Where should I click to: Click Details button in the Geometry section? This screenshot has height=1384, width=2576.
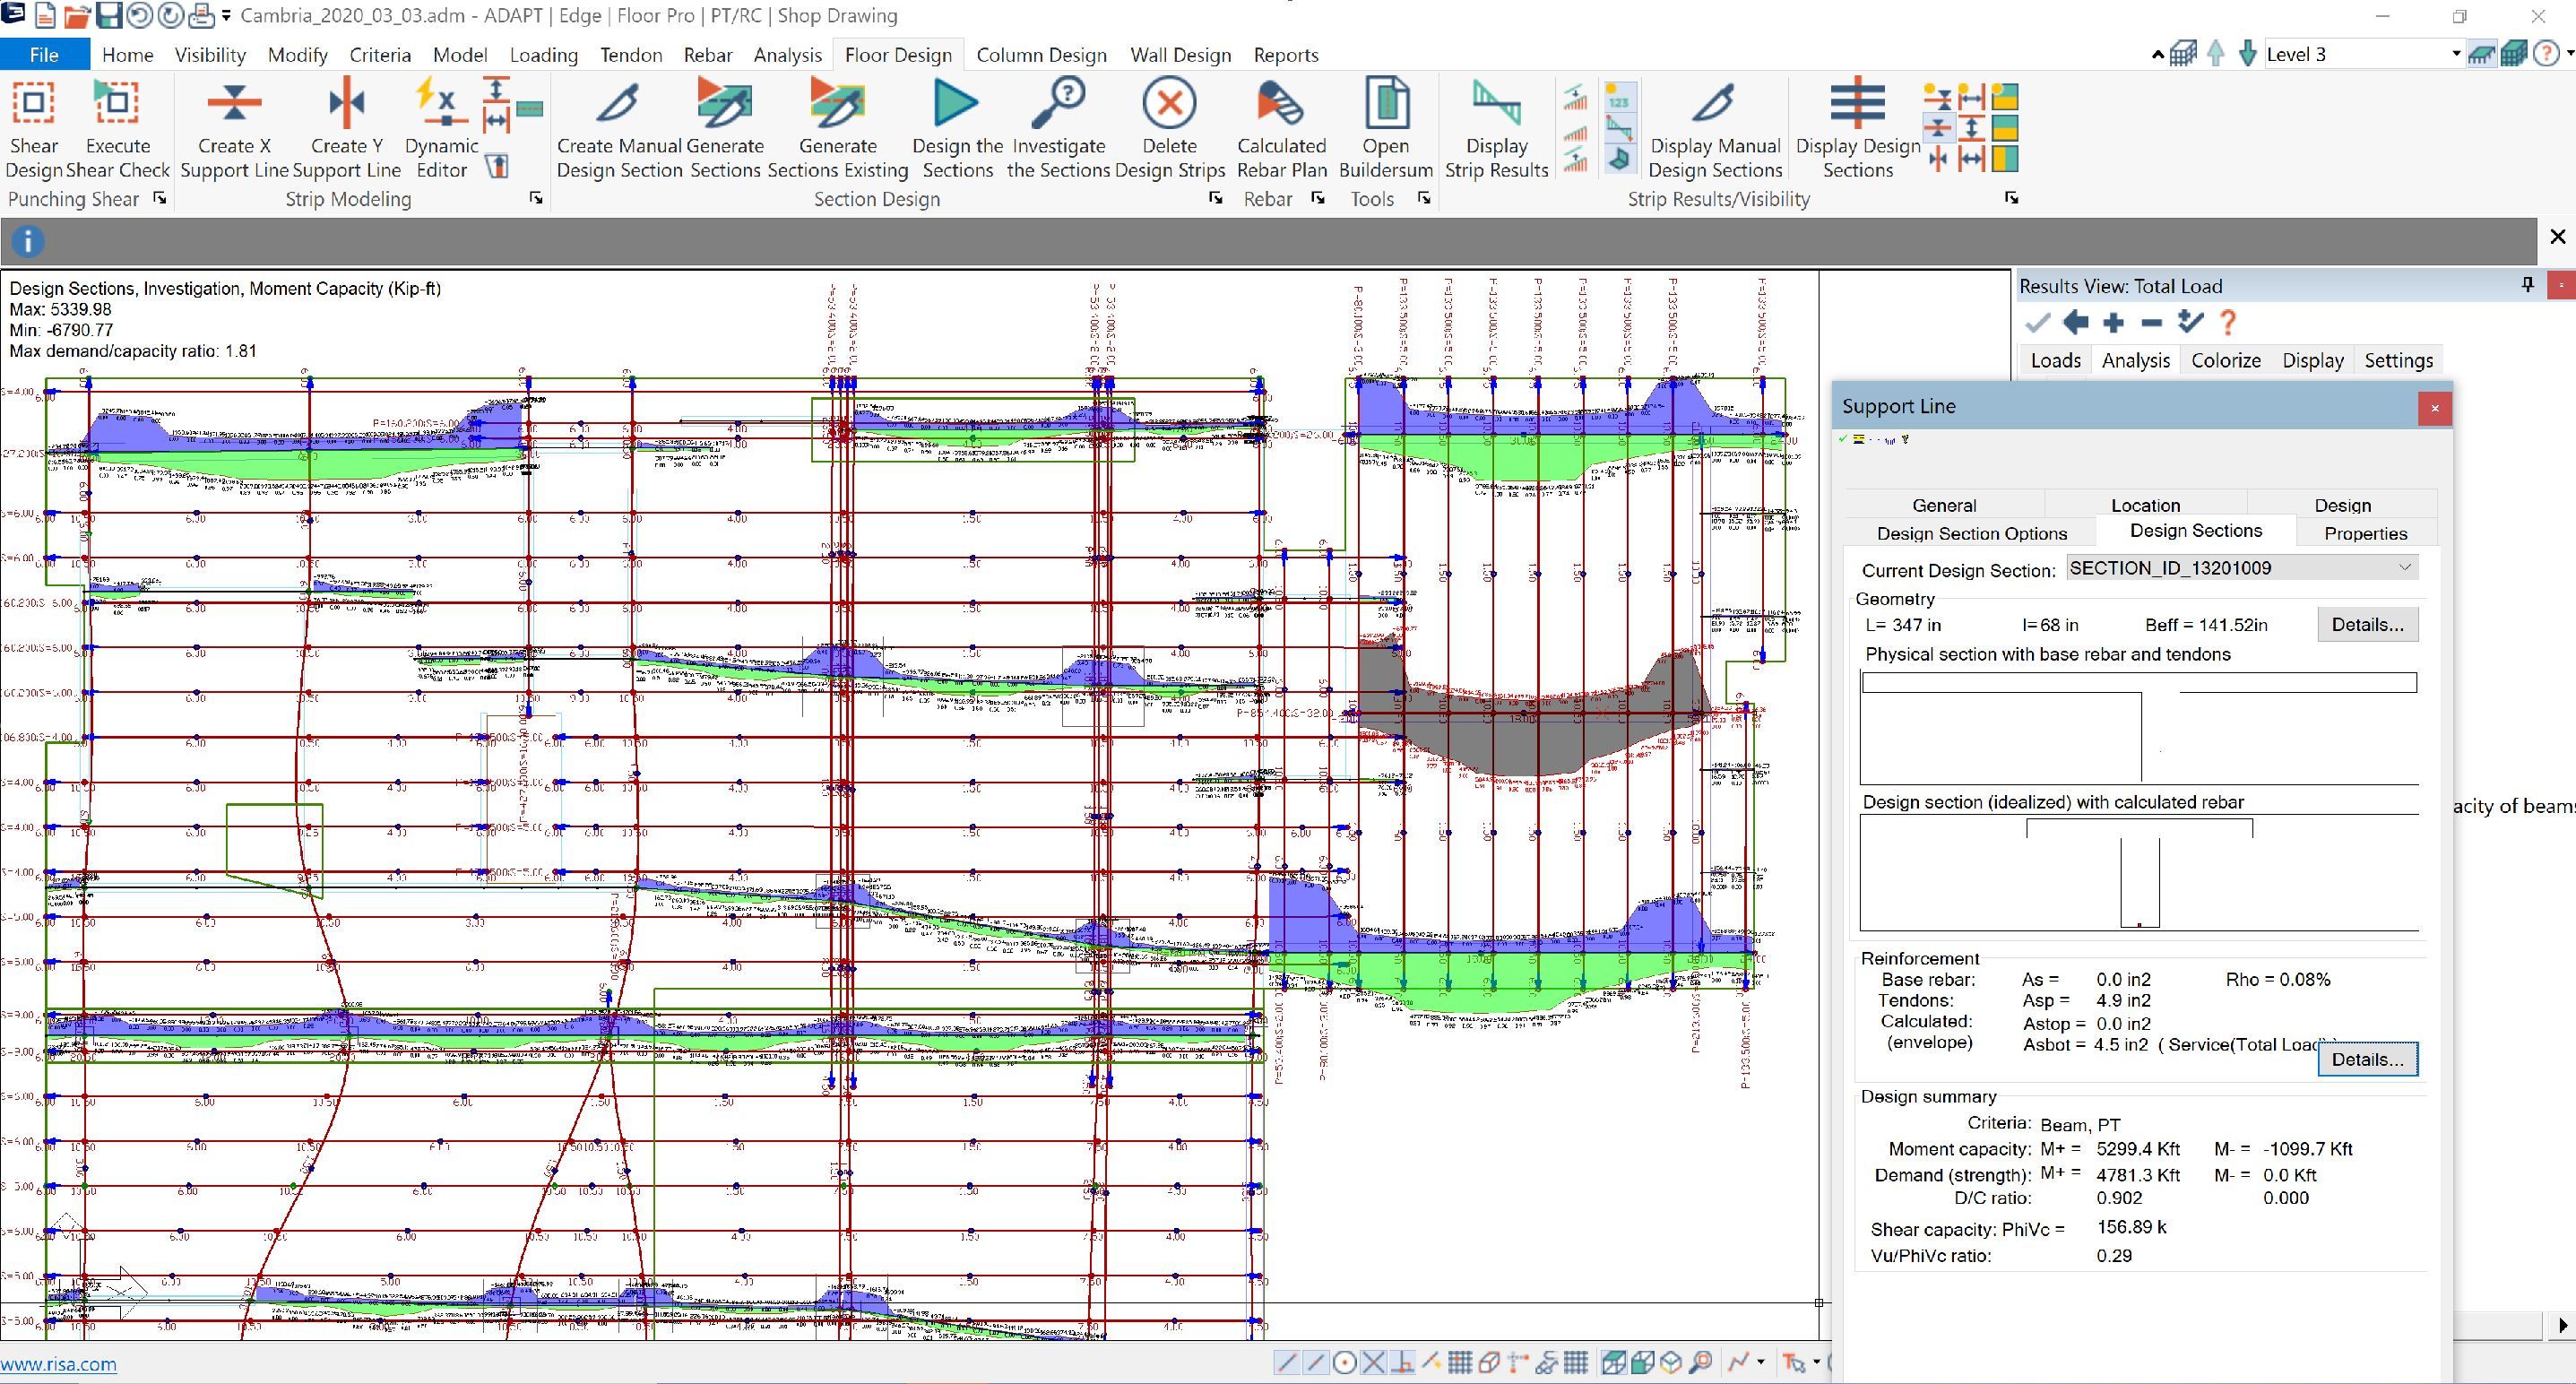(2366, 625)
